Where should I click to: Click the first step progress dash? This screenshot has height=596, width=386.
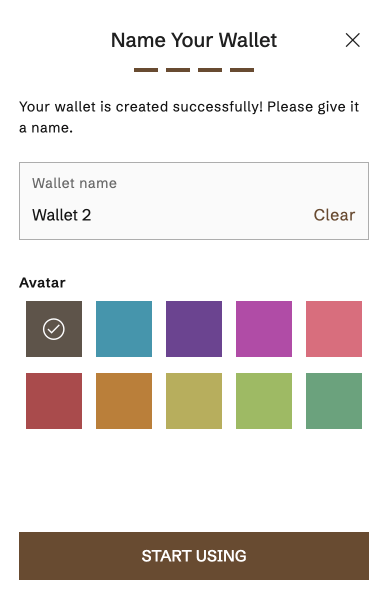146,70
